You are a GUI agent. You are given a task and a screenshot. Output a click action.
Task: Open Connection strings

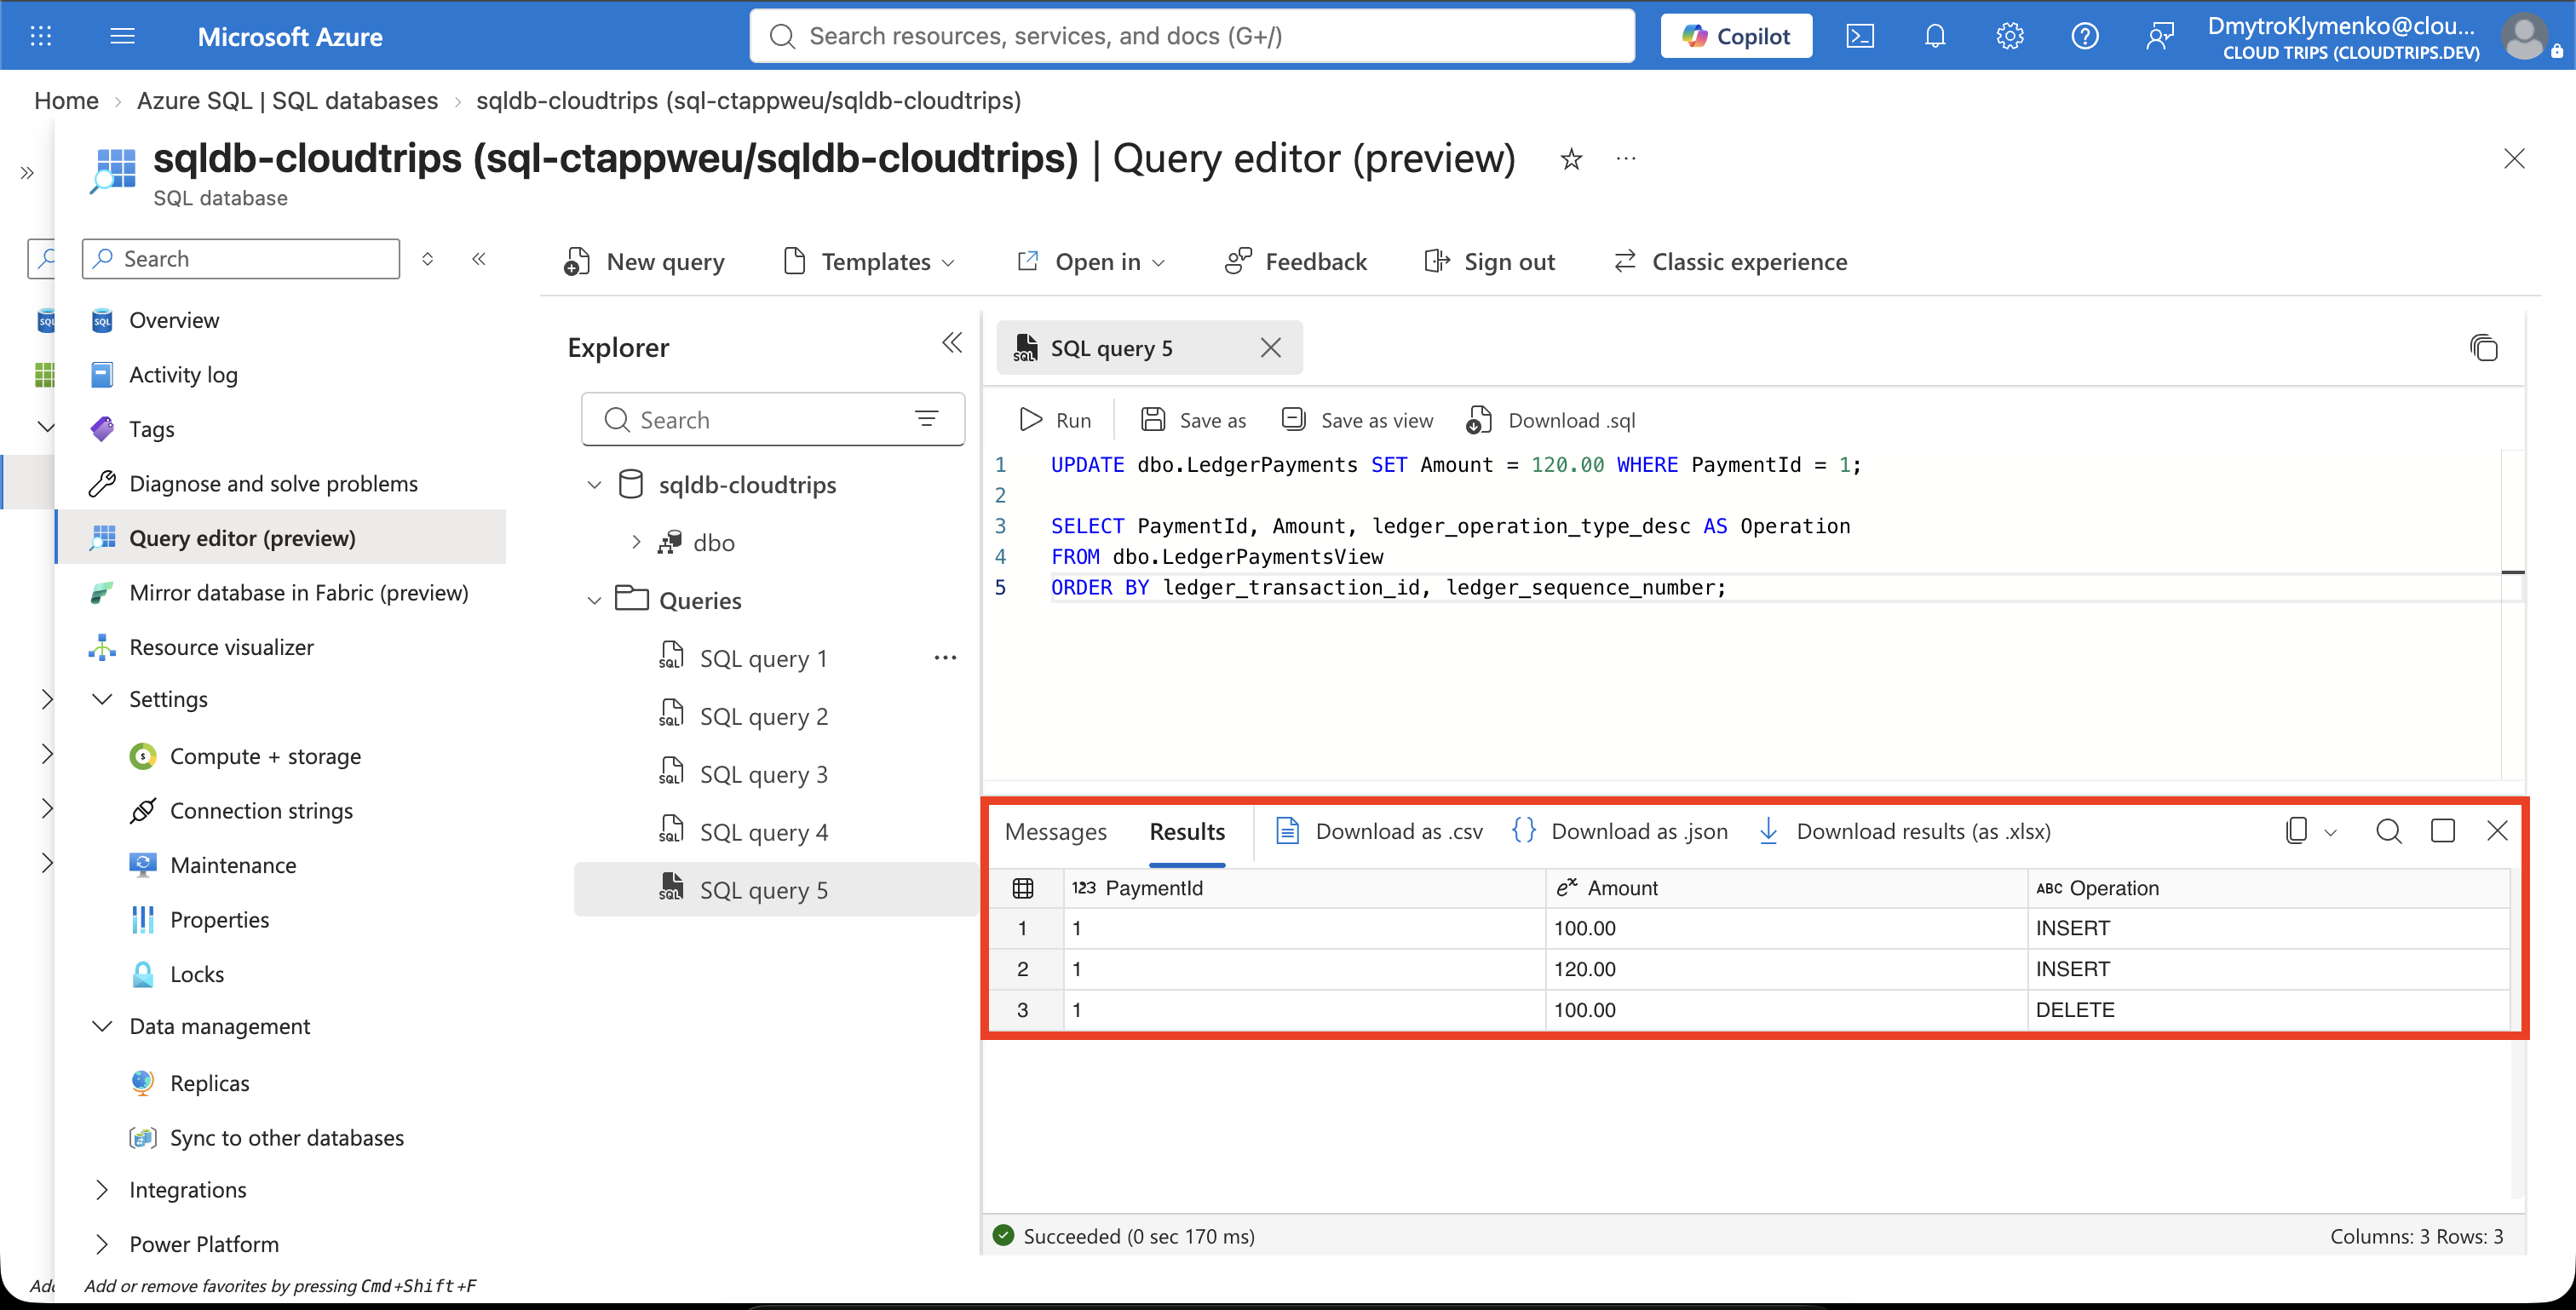pyautogui.click(x=261, y=811)
